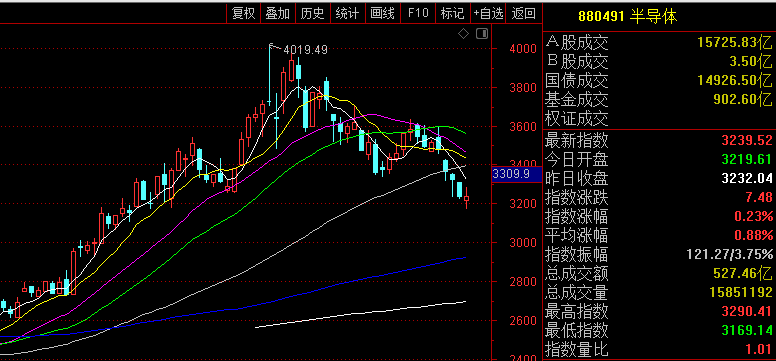This screenshot has width=776, height=361.
Task: Open F10 company information
Action: [x=418, y=13]
